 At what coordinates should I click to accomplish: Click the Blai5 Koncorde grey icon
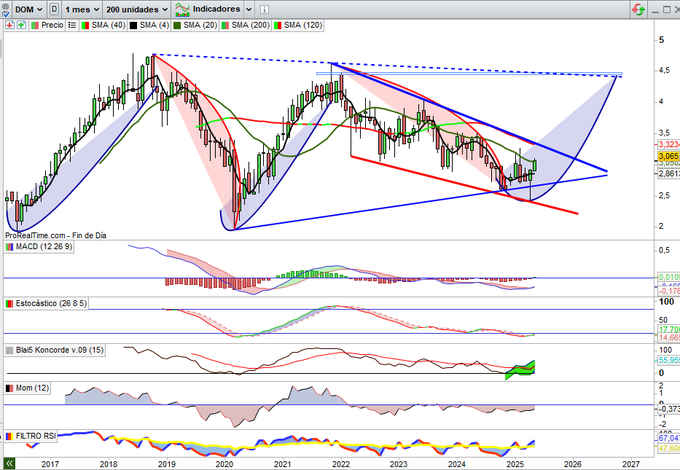click(x=9, y=350)
